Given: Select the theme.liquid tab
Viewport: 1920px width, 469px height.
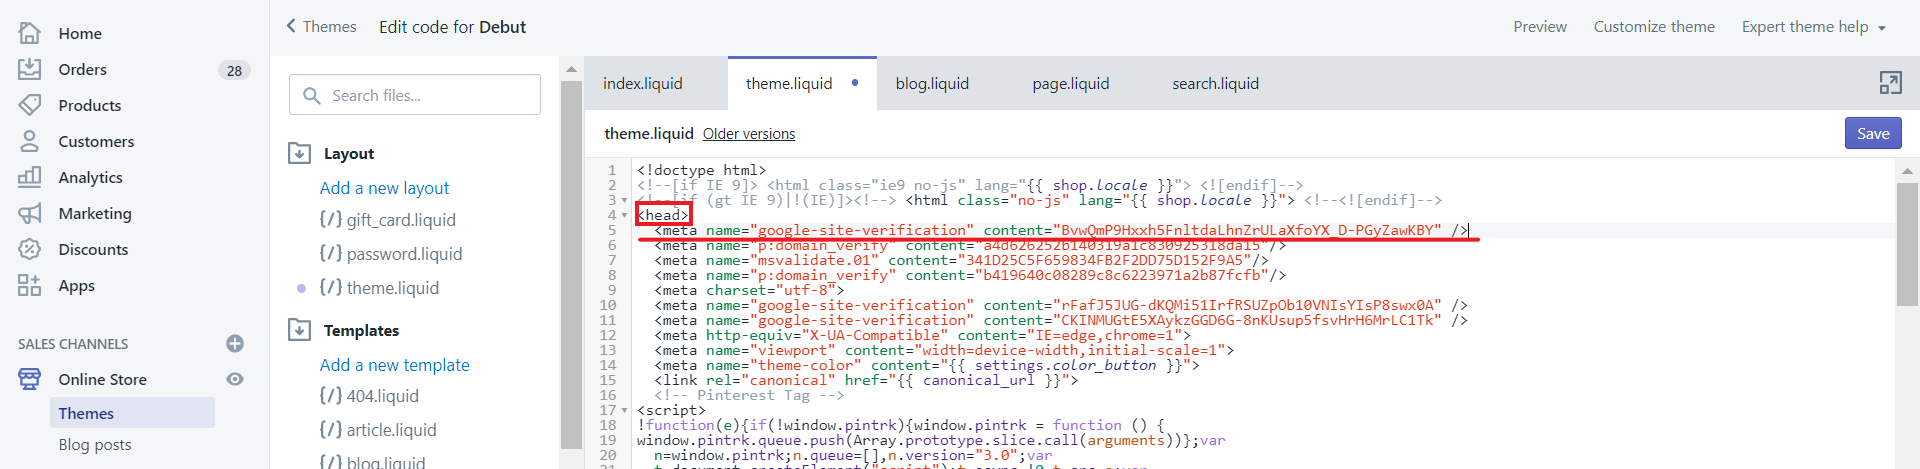Looking at the screenshot, I should (802, 83).
